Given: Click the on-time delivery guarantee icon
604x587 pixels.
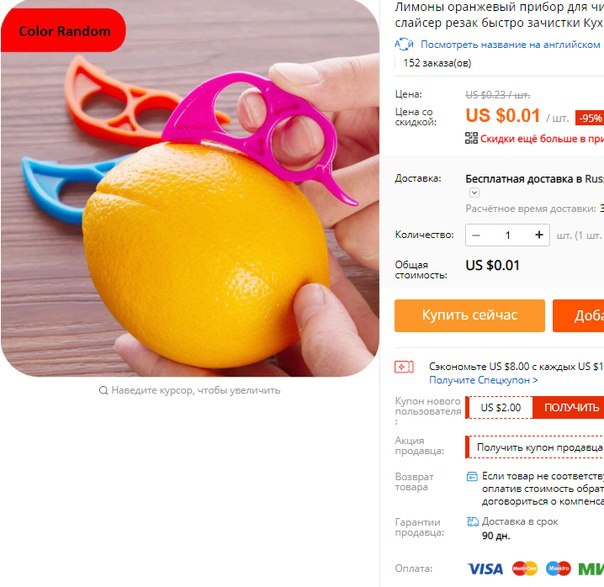Looking at the screenshot, I should click(473, 522).
